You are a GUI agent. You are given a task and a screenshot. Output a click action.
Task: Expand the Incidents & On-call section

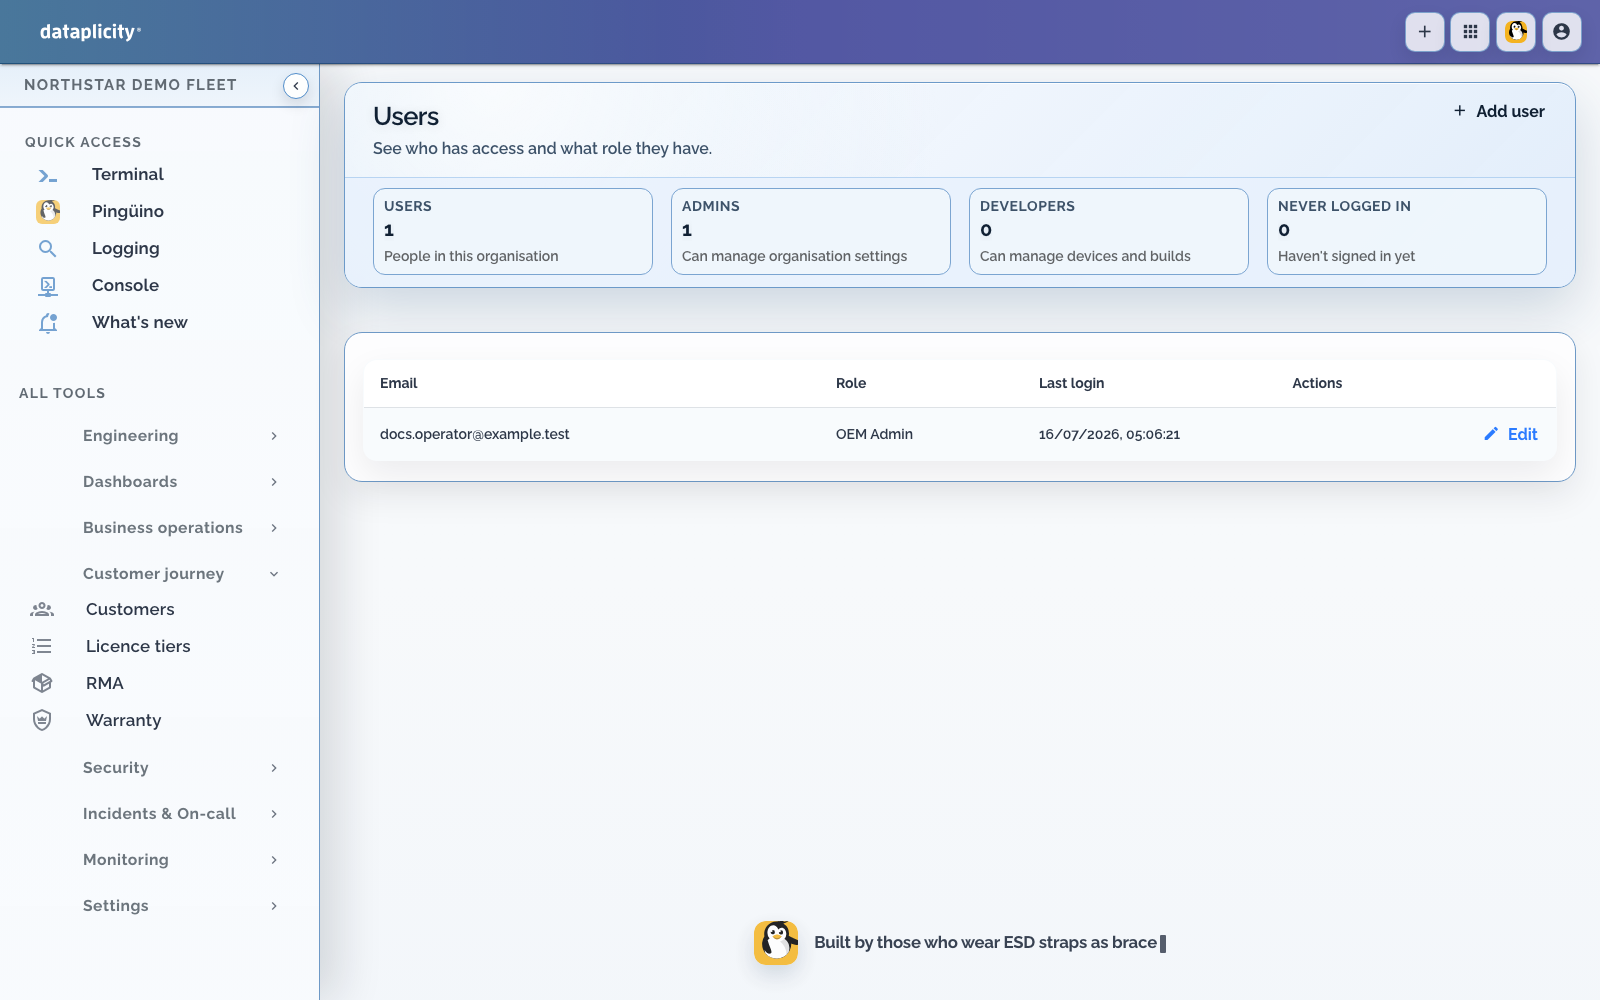pyautogui.click(x=180, y=814)
